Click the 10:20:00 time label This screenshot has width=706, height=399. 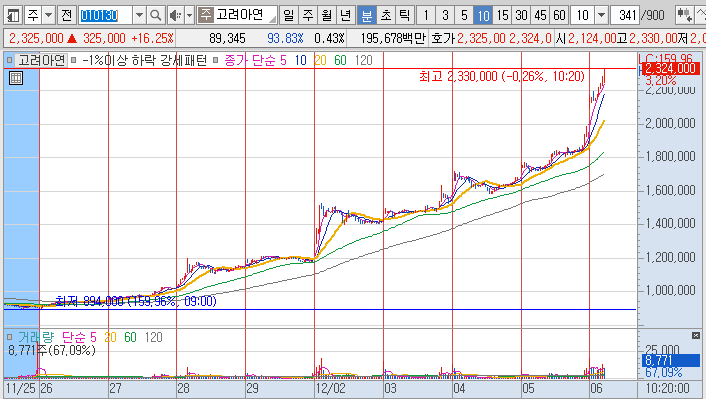(x=667, y=388)
